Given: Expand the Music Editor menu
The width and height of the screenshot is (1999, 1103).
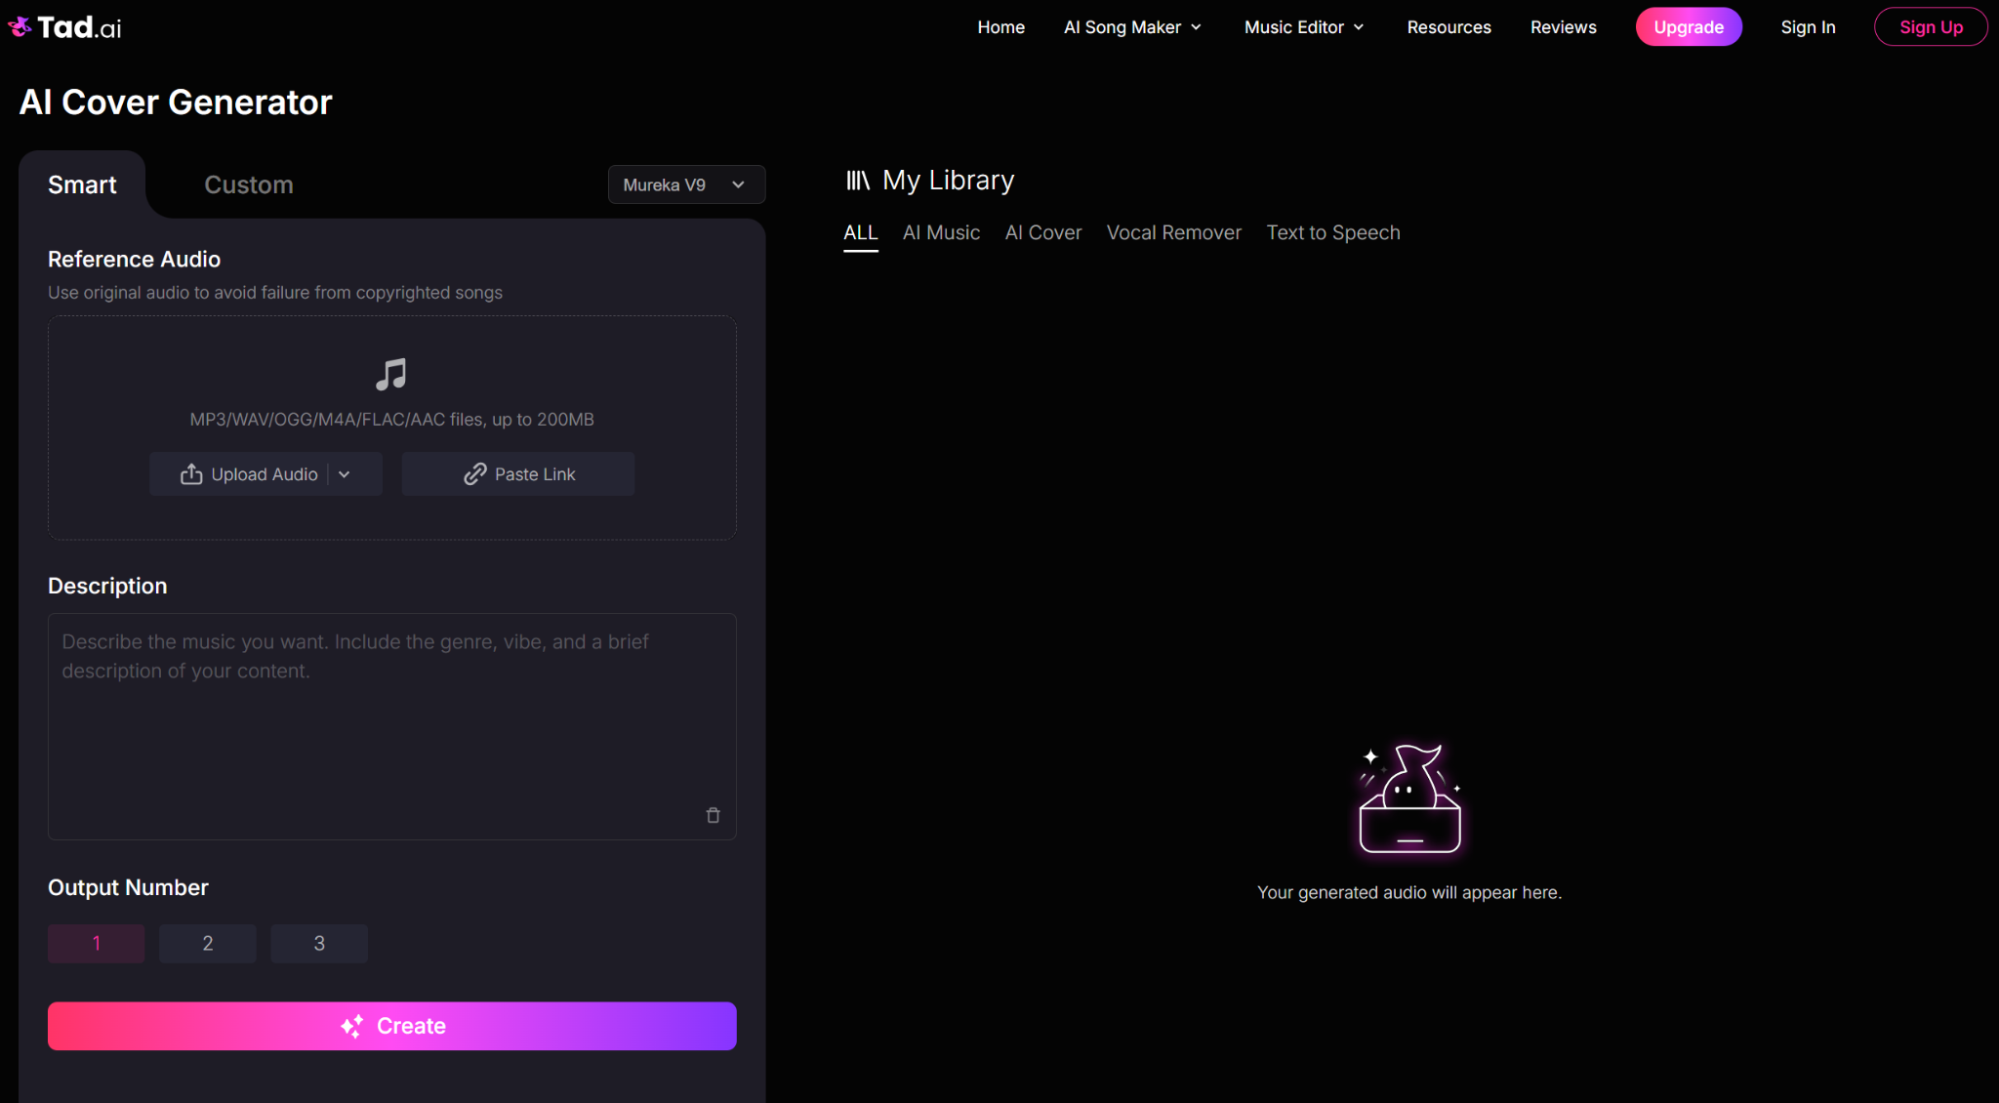Looking at the screenshot, I should click(1304, 27).
